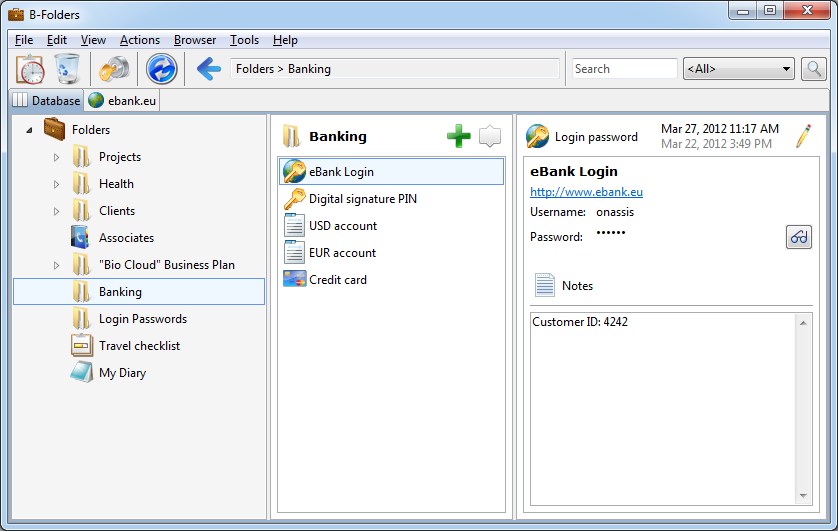Select the "EUR account" item text

(343, 253)
